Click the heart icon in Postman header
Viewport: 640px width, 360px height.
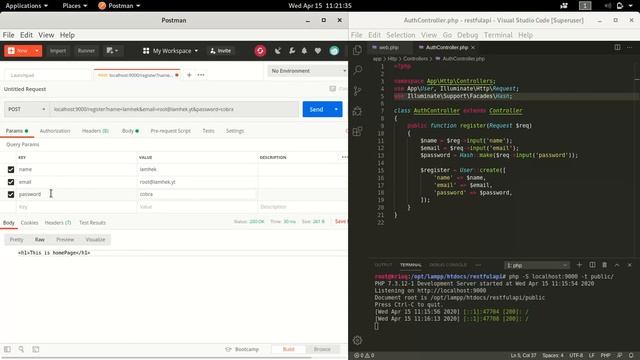pos(318,51)
